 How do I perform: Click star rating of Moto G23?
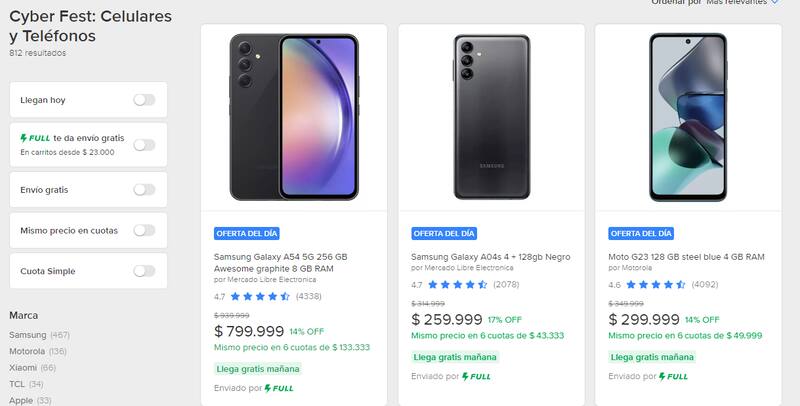[x=657, y=284]
